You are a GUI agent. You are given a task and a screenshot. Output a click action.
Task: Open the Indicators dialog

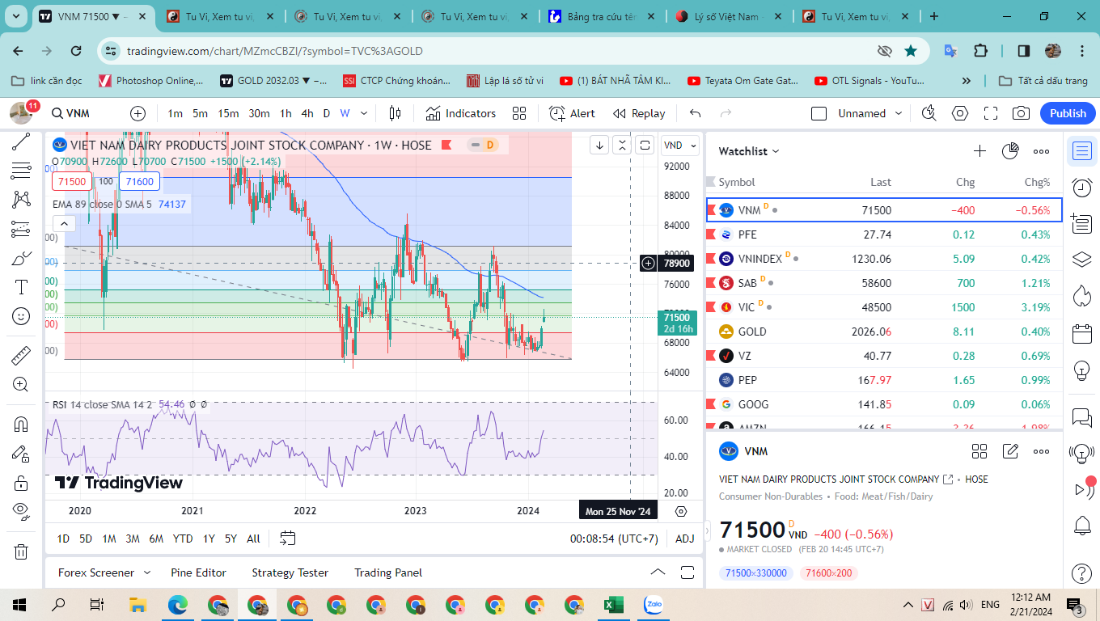(460, 114)
